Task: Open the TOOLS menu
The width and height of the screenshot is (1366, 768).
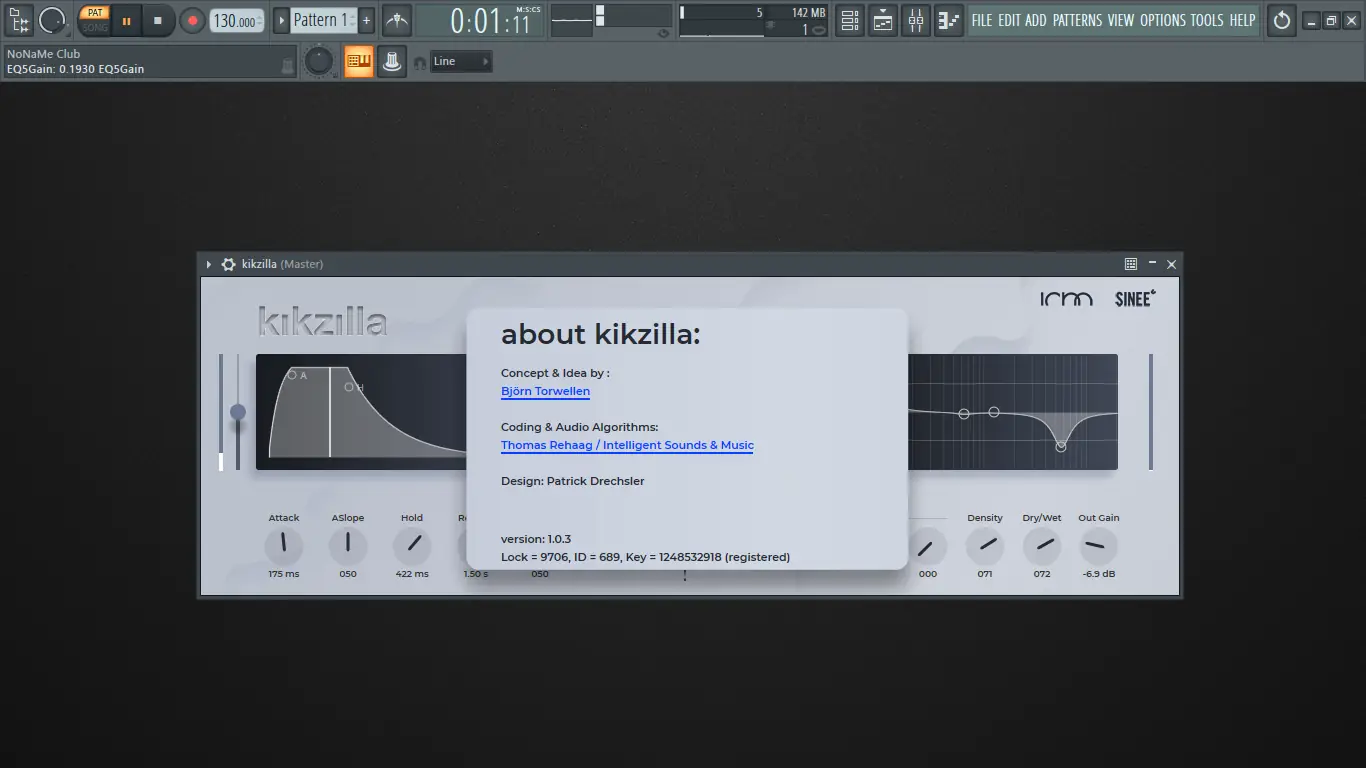Action: (x=1207, y=20)
